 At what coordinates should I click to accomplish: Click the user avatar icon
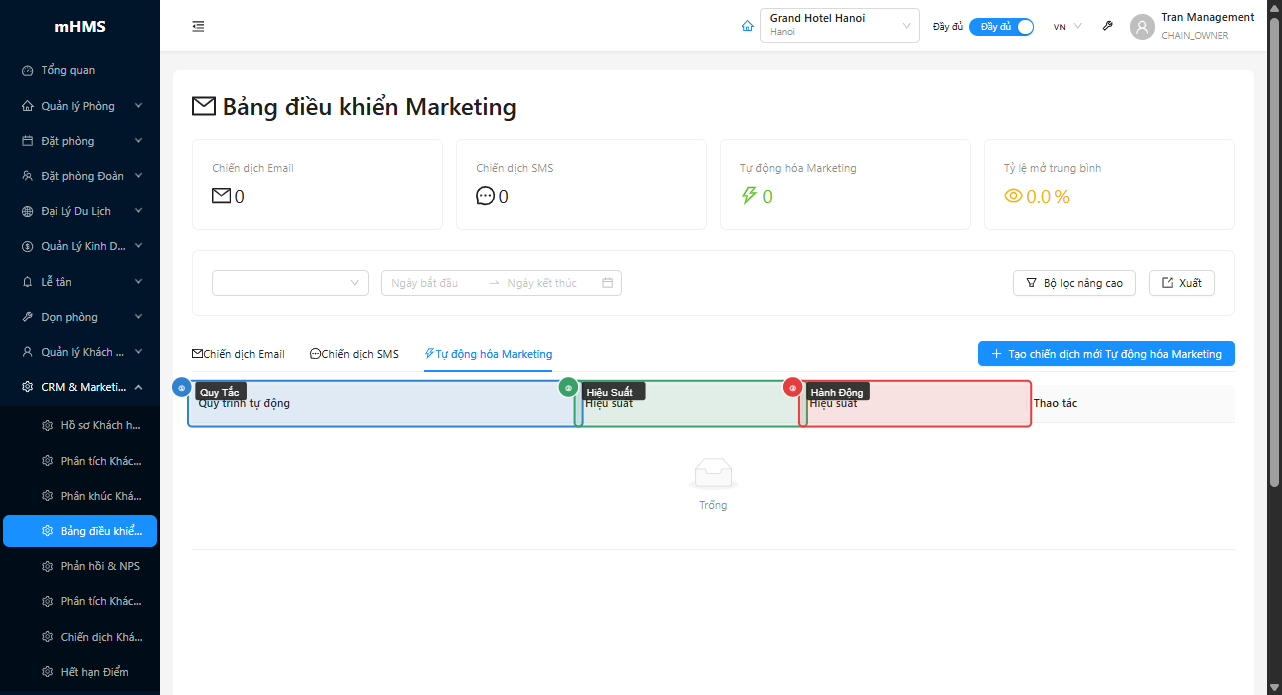point(1142,27)
